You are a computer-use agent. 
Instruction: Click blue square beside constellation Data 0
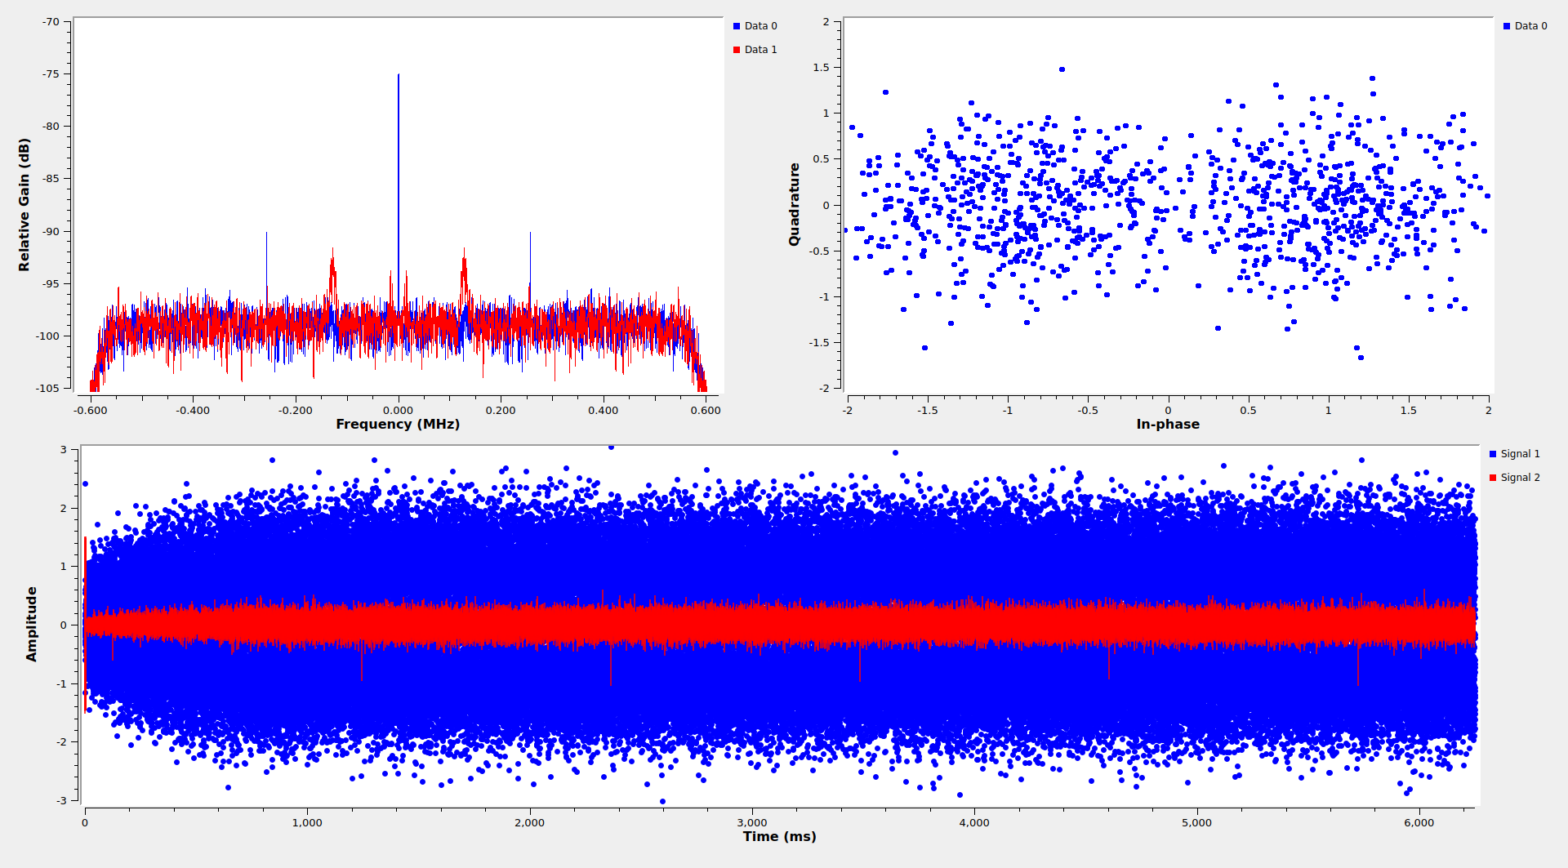tap(1507, 26)
